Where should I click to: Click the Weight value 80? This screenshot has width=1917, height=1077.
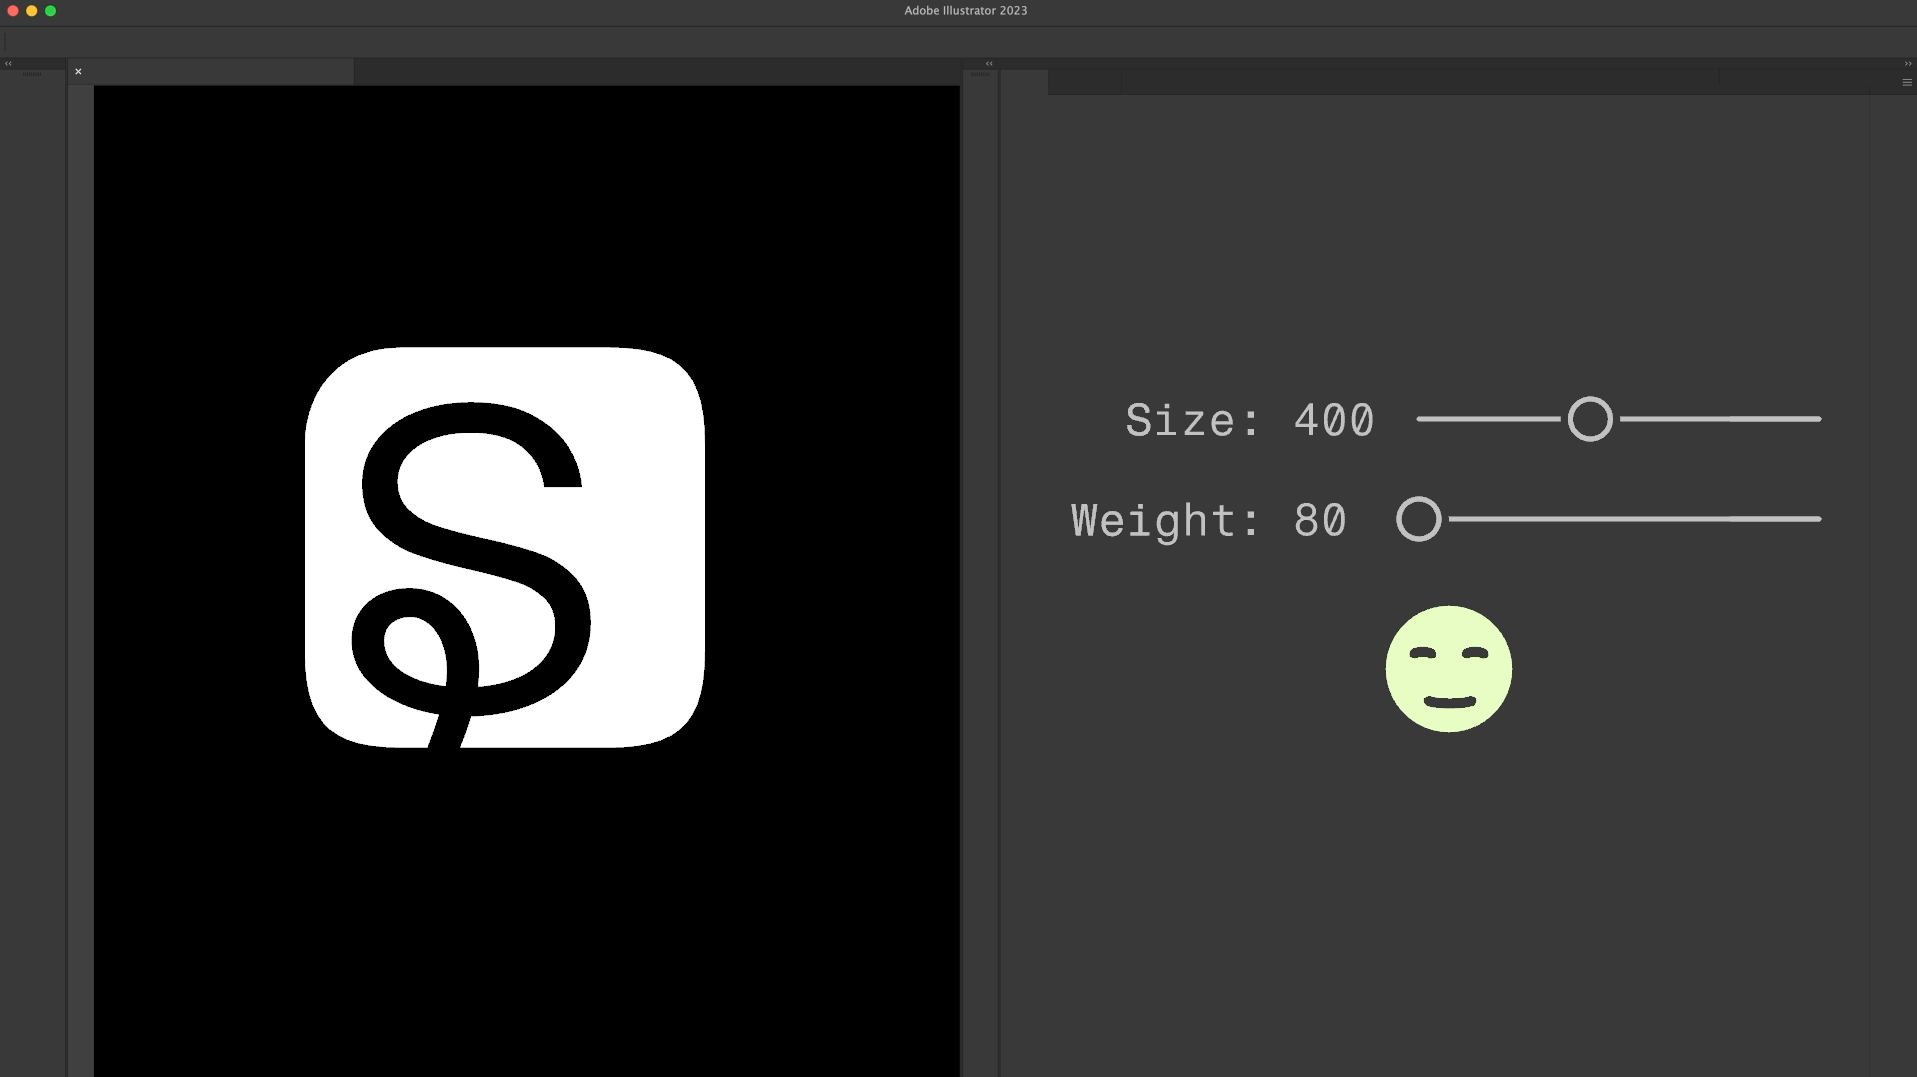pos(1320,520)
